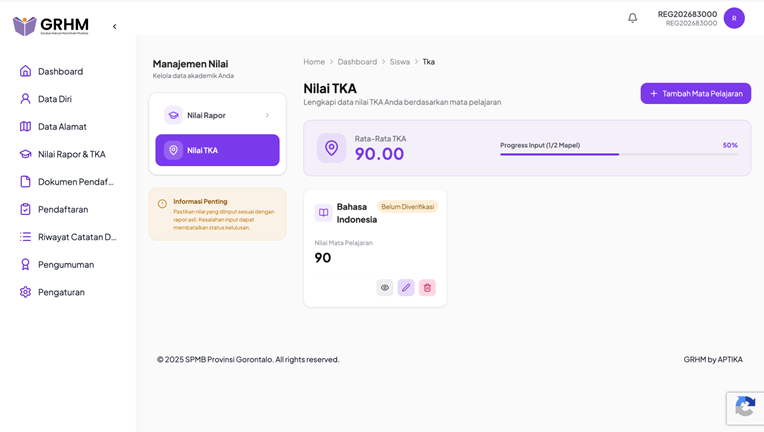Select the Nilai TKA tab
764x432 pixels.
coord(217,150)
